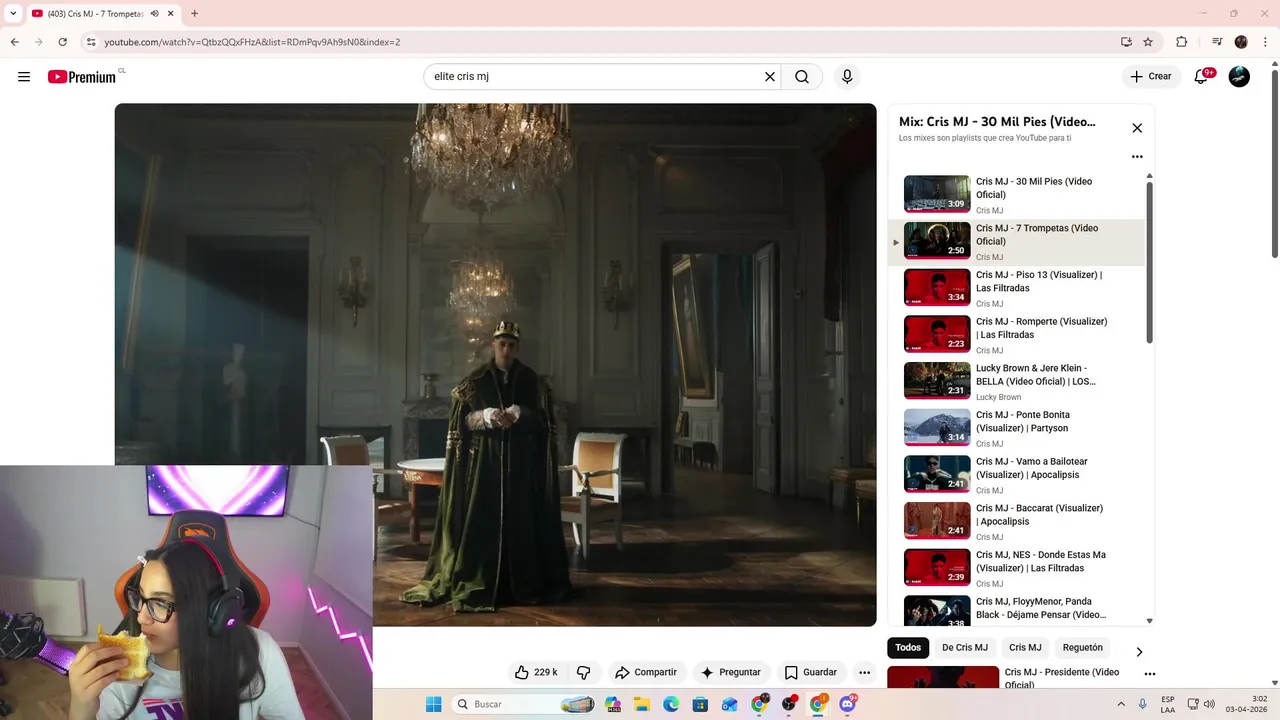The width and height of the screenshot is (1280, 720).
Task: Start voice search with the microphone
Action: 847,77
